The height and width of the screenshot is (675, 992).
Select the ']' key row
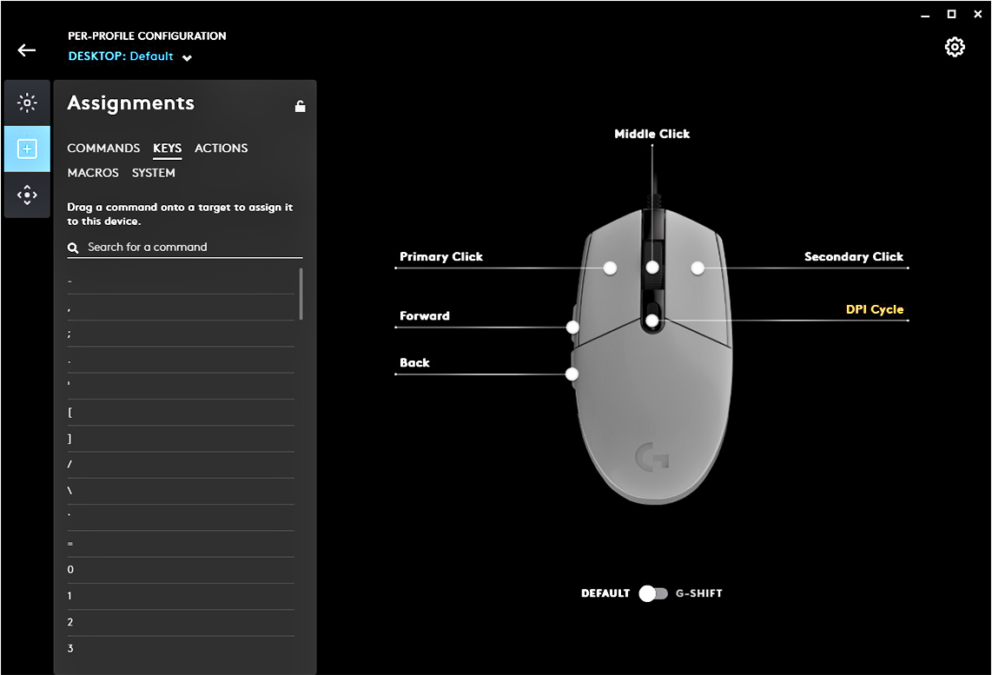click(x=181, y=438)
